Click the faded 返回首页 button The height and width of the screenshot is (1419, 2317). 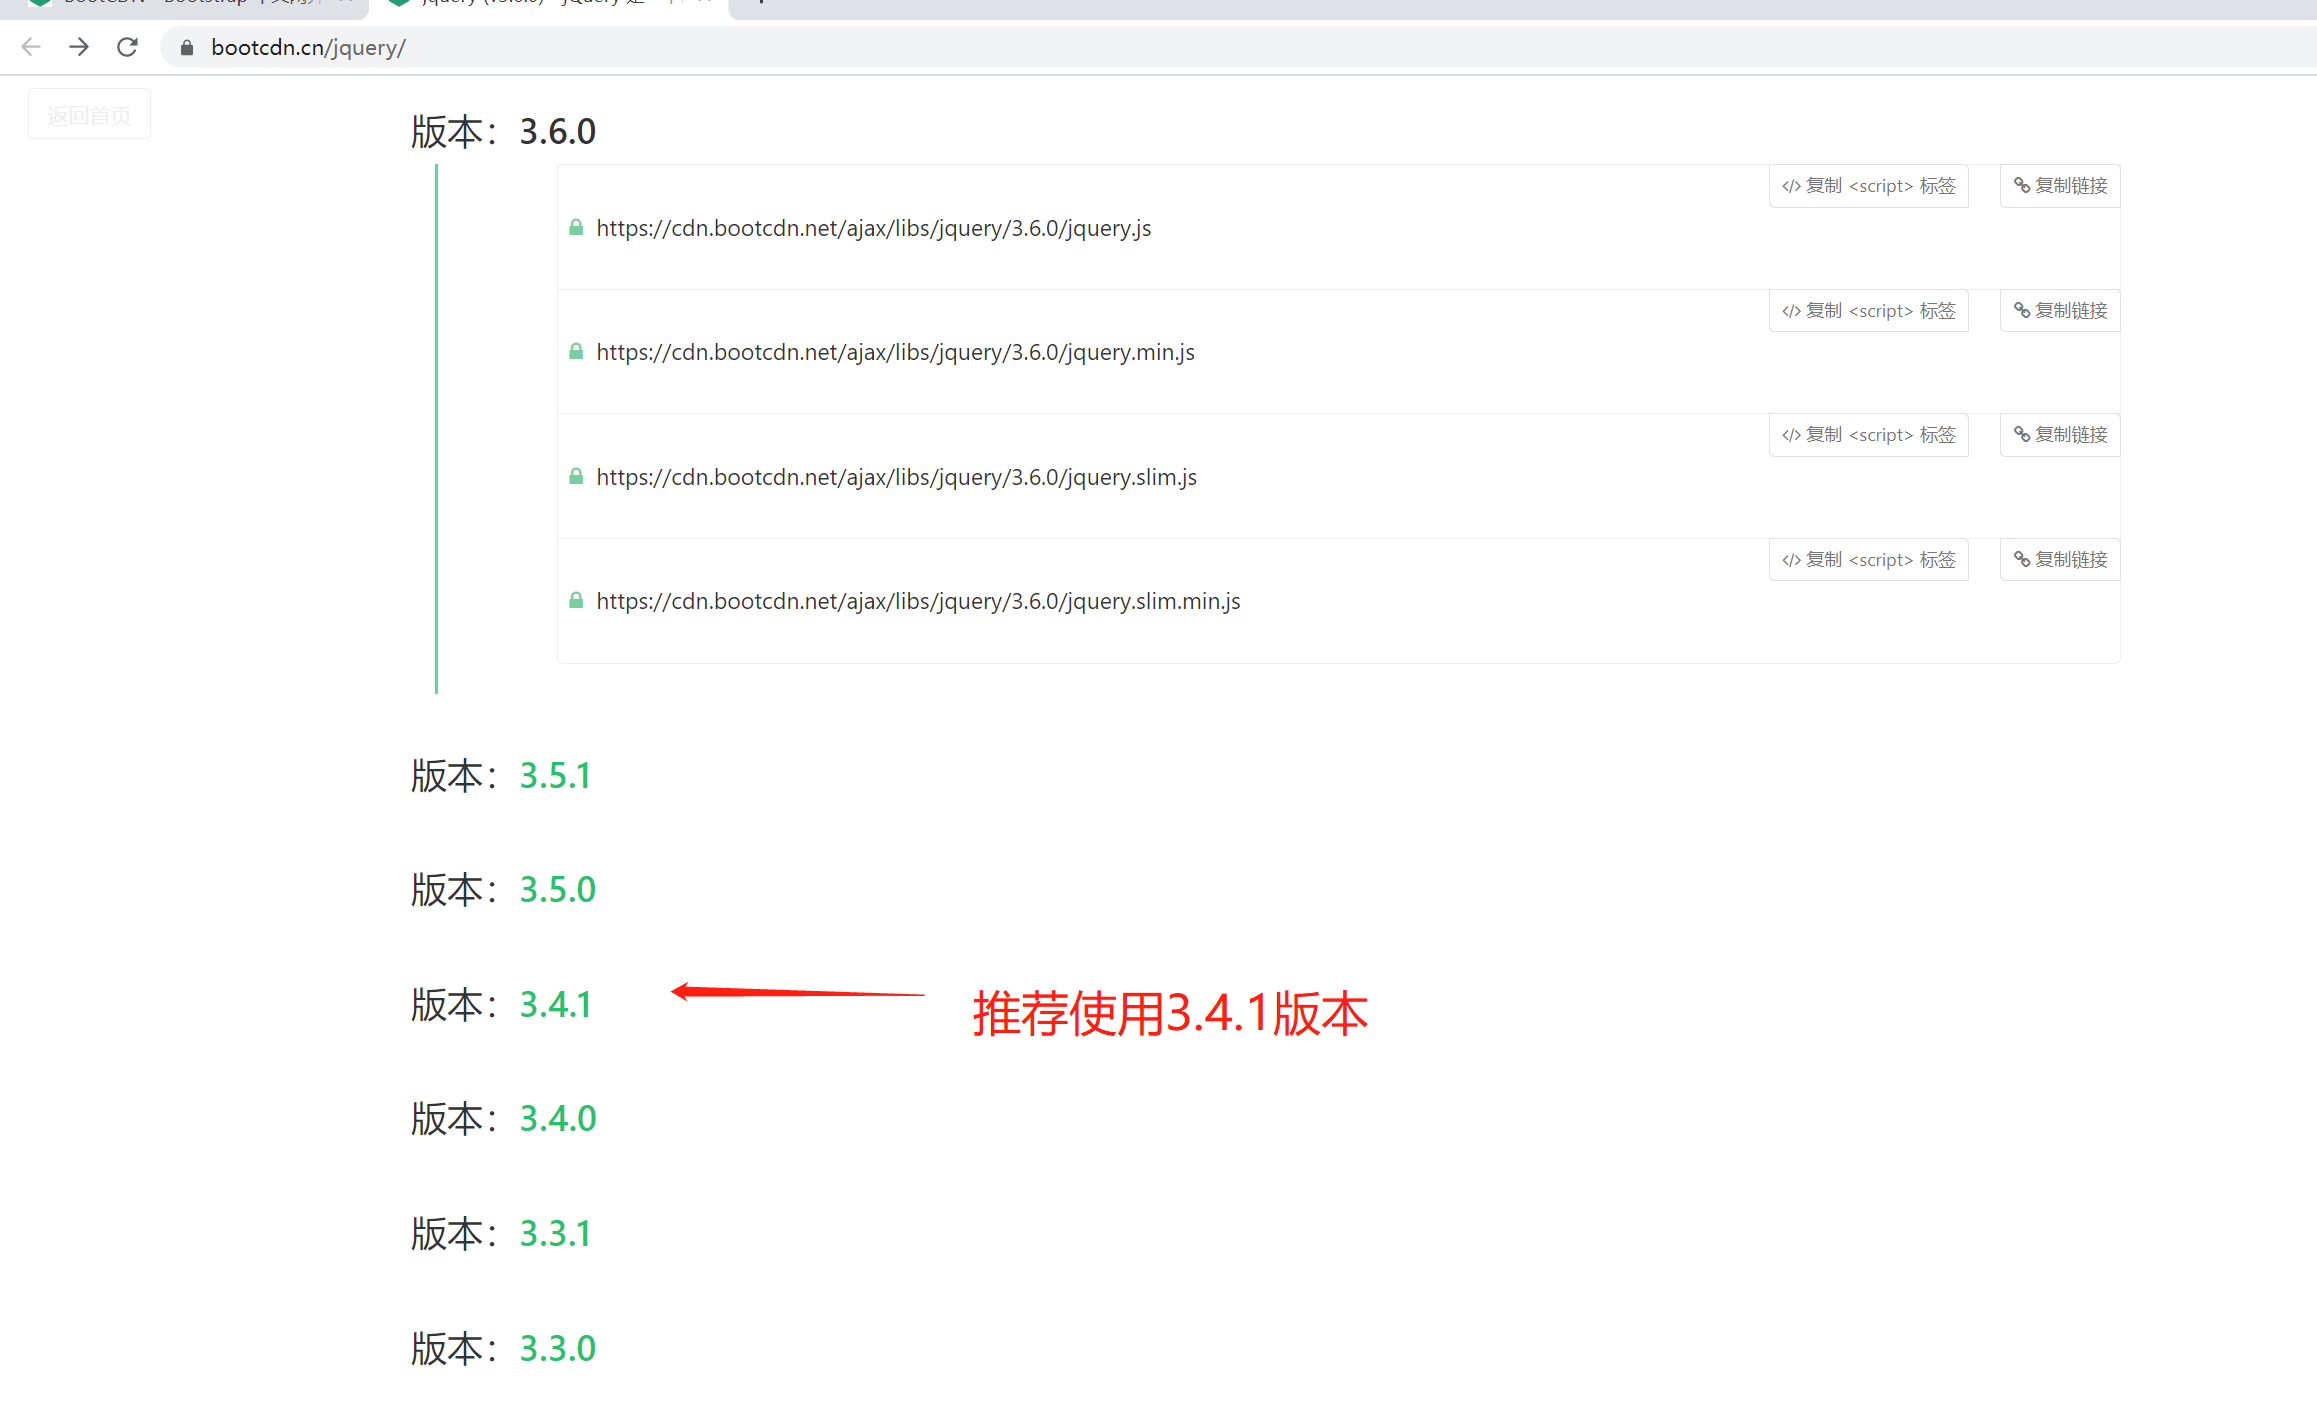pyautogui.click(x=89, y=115)
